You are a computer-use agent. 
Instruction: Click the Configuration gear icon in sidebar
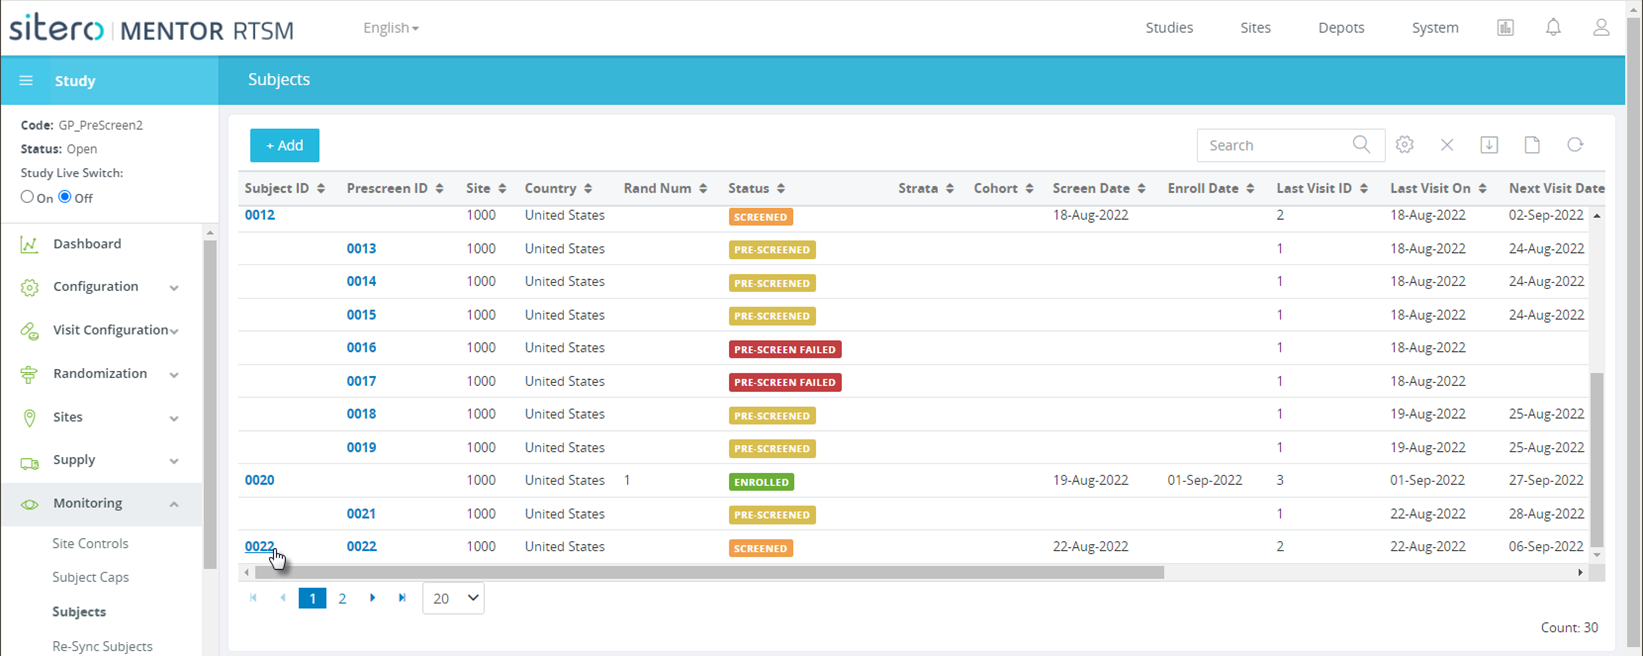29,287
